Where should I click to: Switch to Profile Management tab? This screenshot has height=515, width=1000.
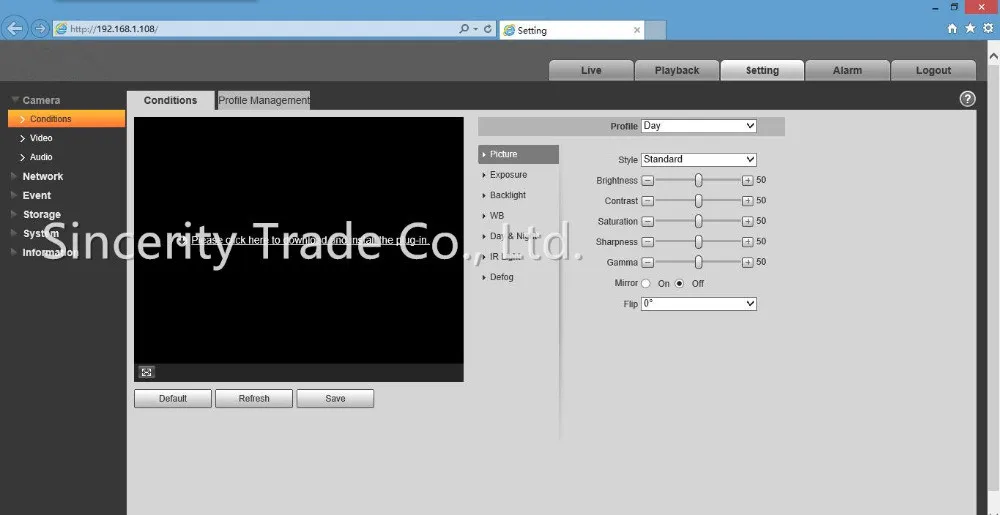tap(264, 100)
